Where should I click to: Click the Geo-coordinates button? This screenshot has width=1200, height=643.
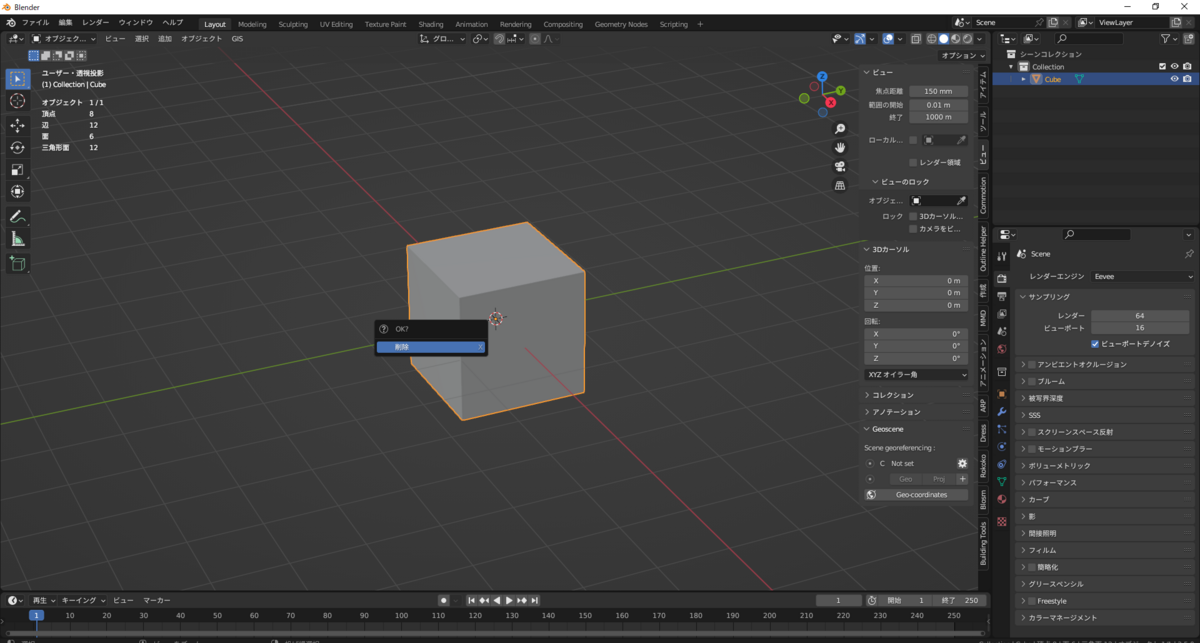(917, 495)
